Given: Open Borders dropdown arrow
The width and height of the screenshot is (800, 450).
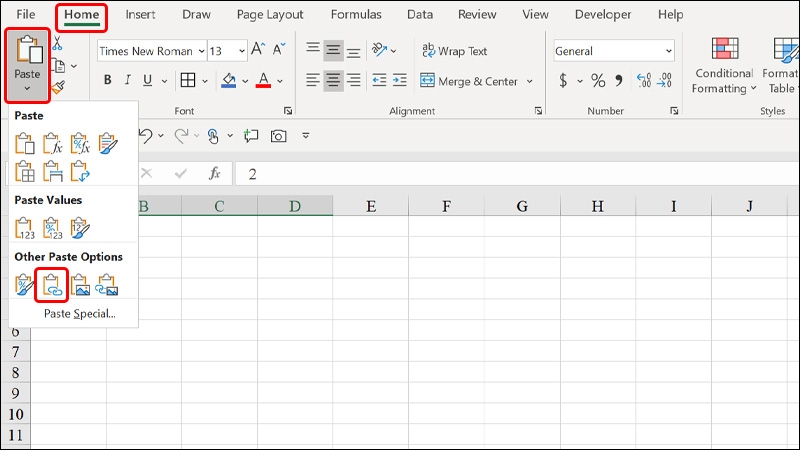Looking at the screenshot, I should click(205, 81).
